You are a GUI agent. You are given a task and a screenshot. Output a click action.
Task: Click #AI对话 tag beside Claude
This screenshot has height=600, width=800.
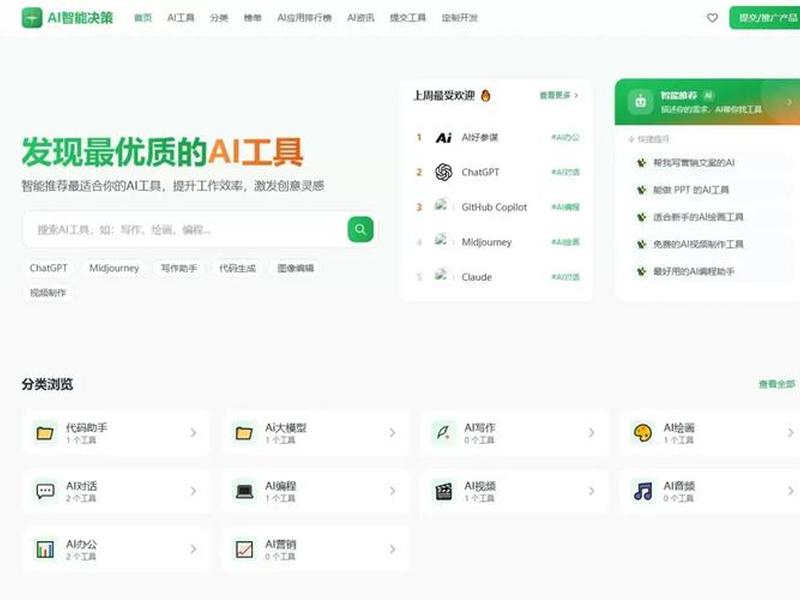point(565,277)
